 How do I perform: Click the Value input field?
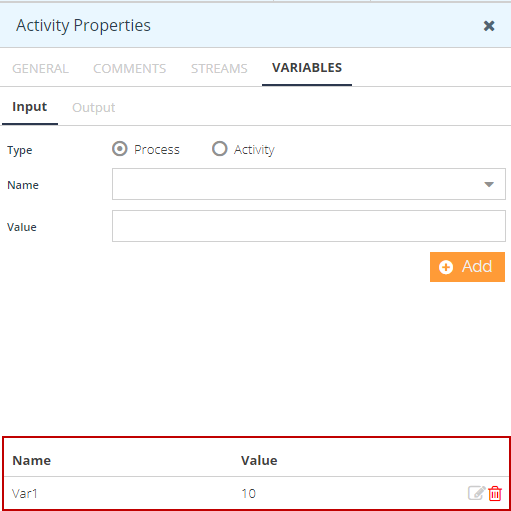click(x=309, y=226)
